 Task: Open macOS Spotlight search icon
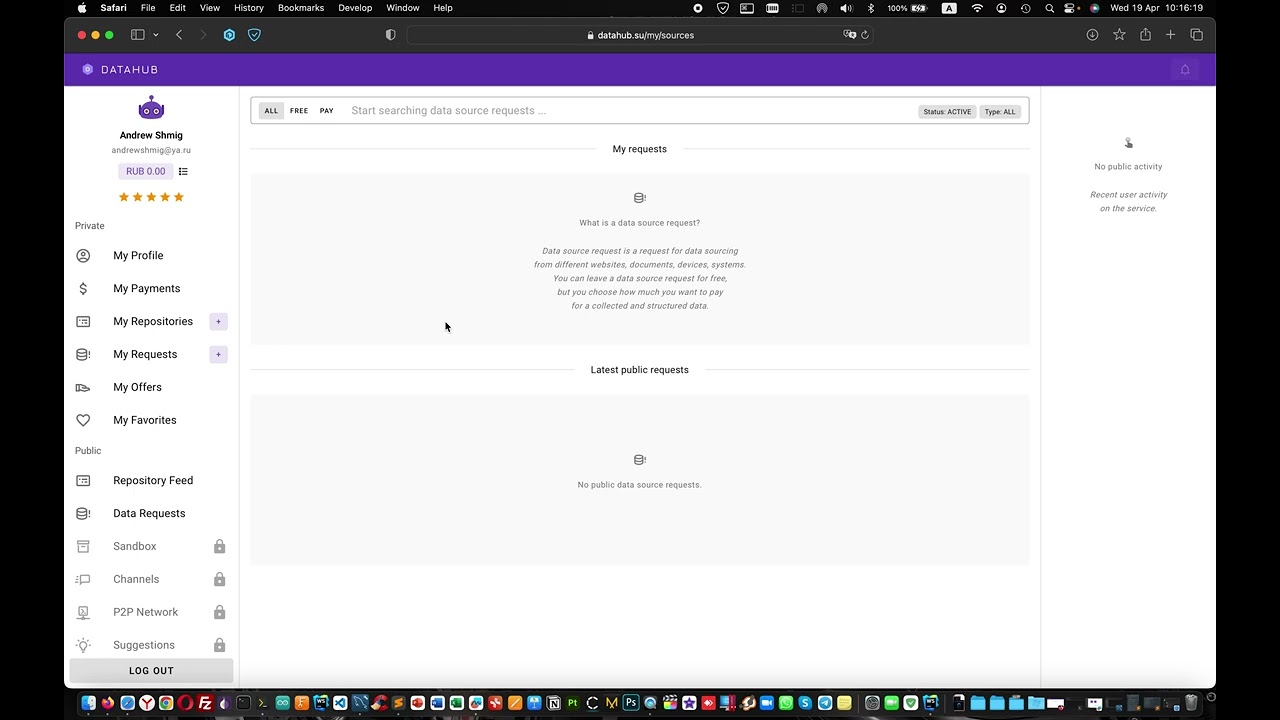click(1049, 8)
